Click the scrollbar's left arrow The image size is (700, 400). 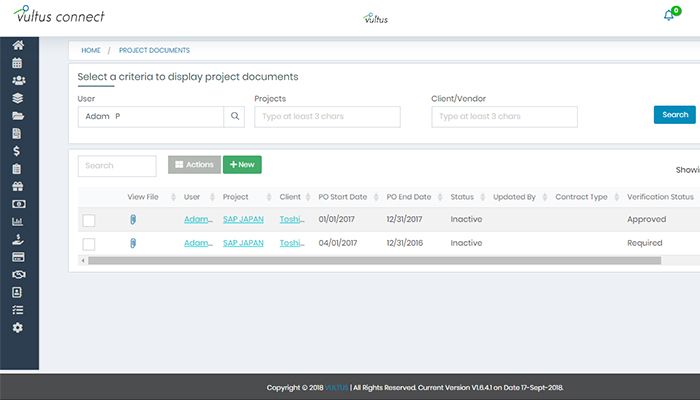(83, 260)
